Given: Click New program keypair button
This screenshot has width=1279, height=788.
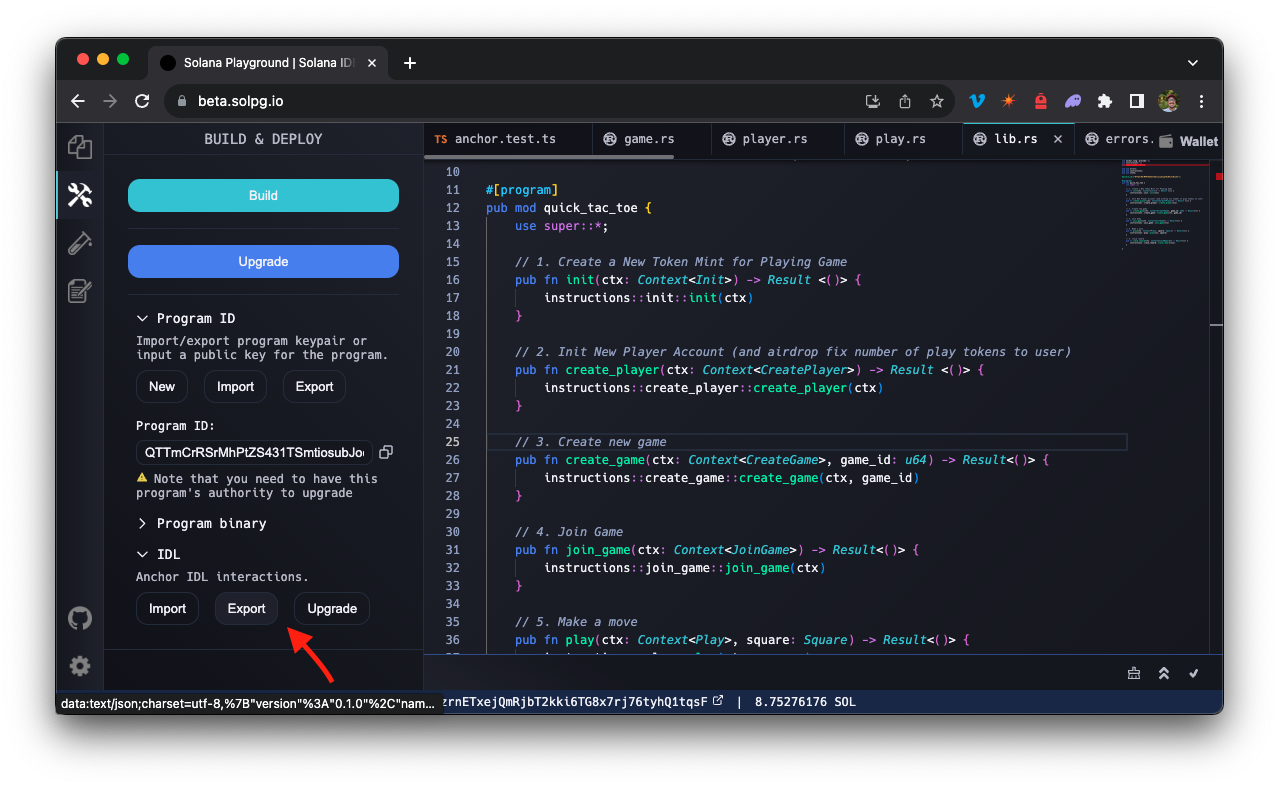Looking at the screenshot, I should [162, 387].
